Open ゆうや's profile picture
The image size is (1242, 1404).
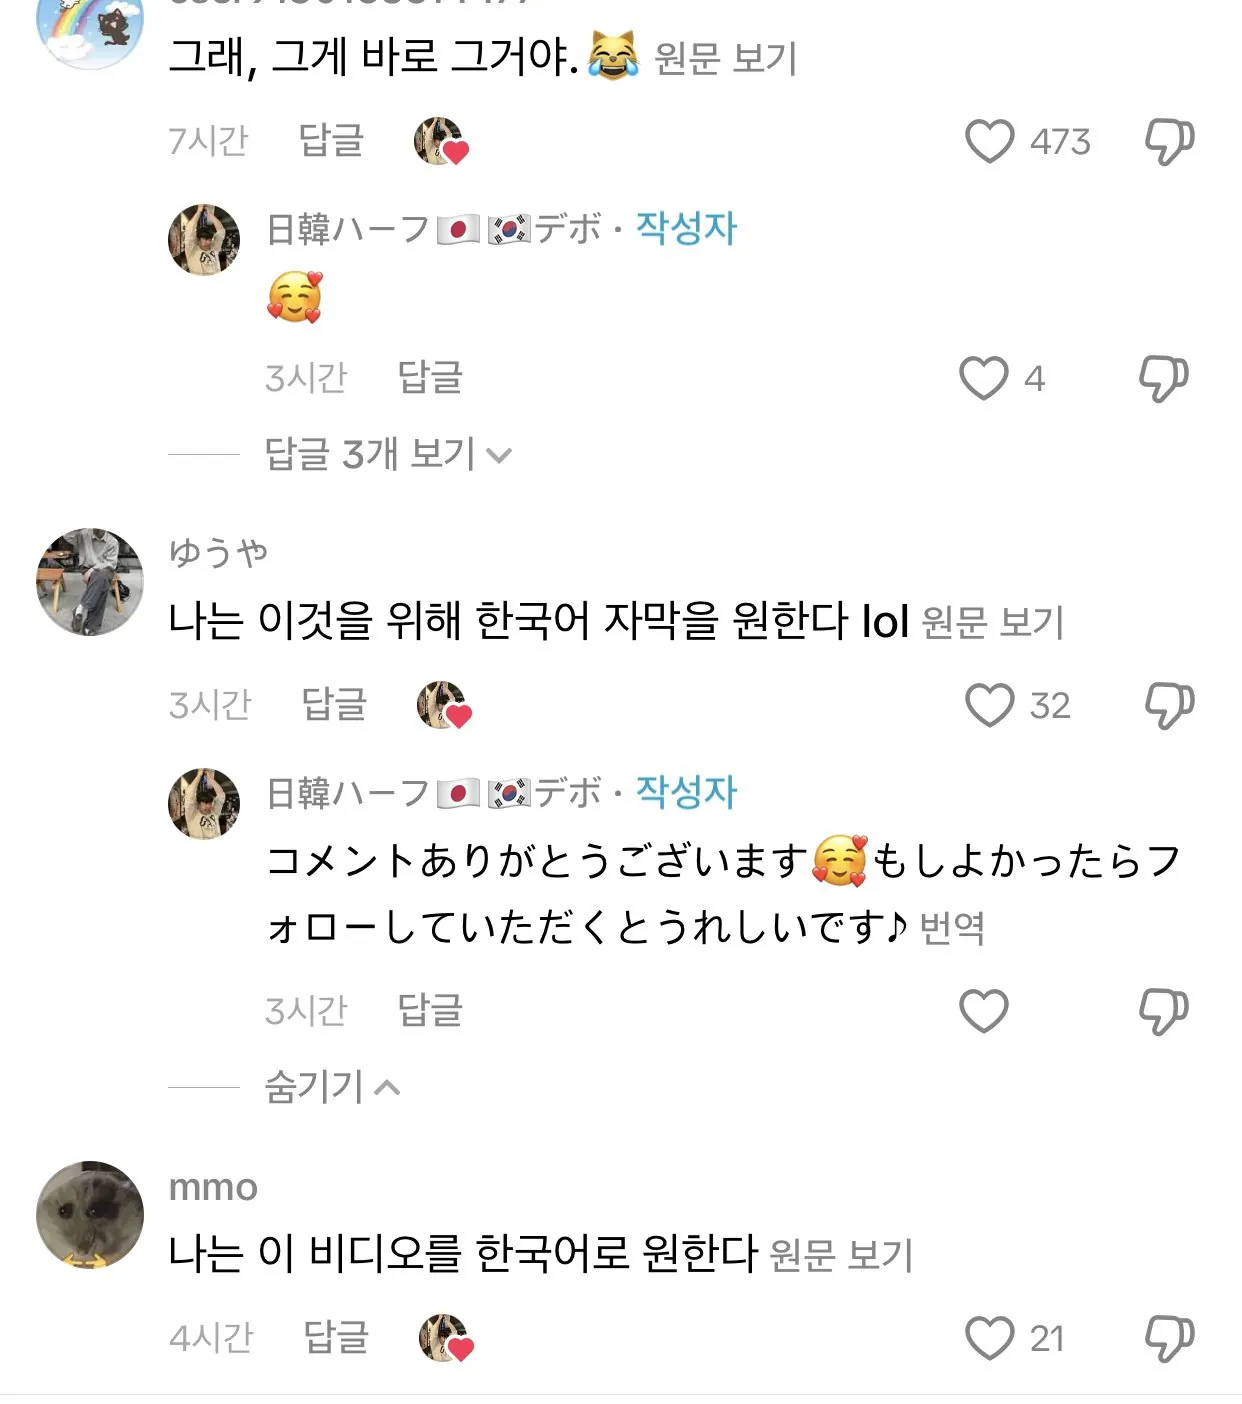tap(90, 582)
